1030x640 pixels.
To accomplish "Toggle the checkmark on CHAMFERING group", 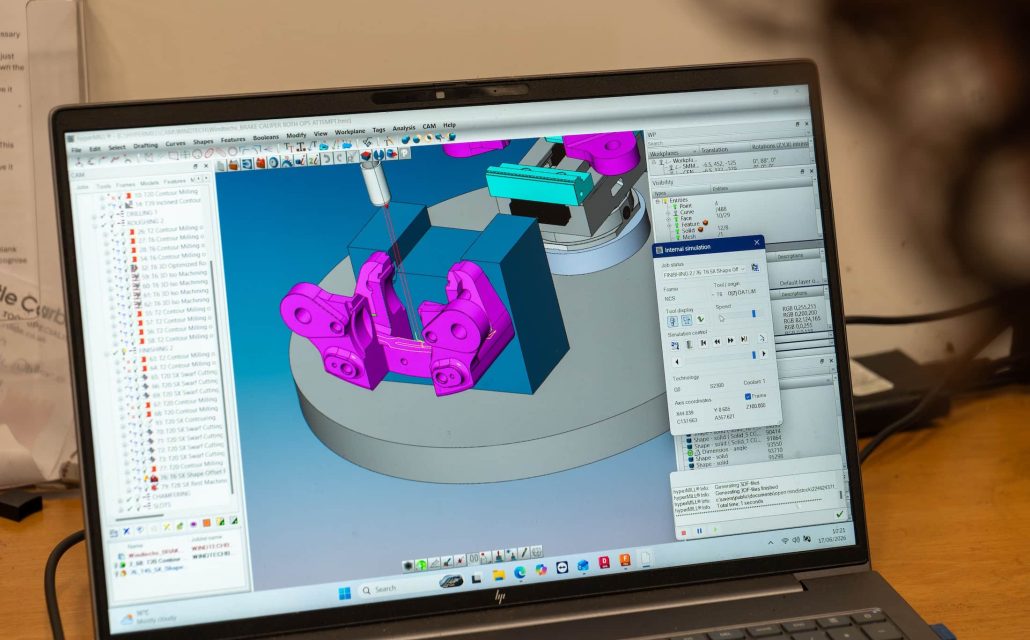I will [129, 499].
